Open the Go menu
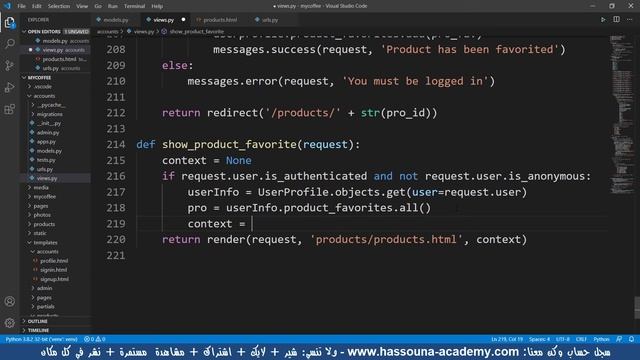Image resolution: width=640 pixels, height=360 pixels. coord(98,6)
